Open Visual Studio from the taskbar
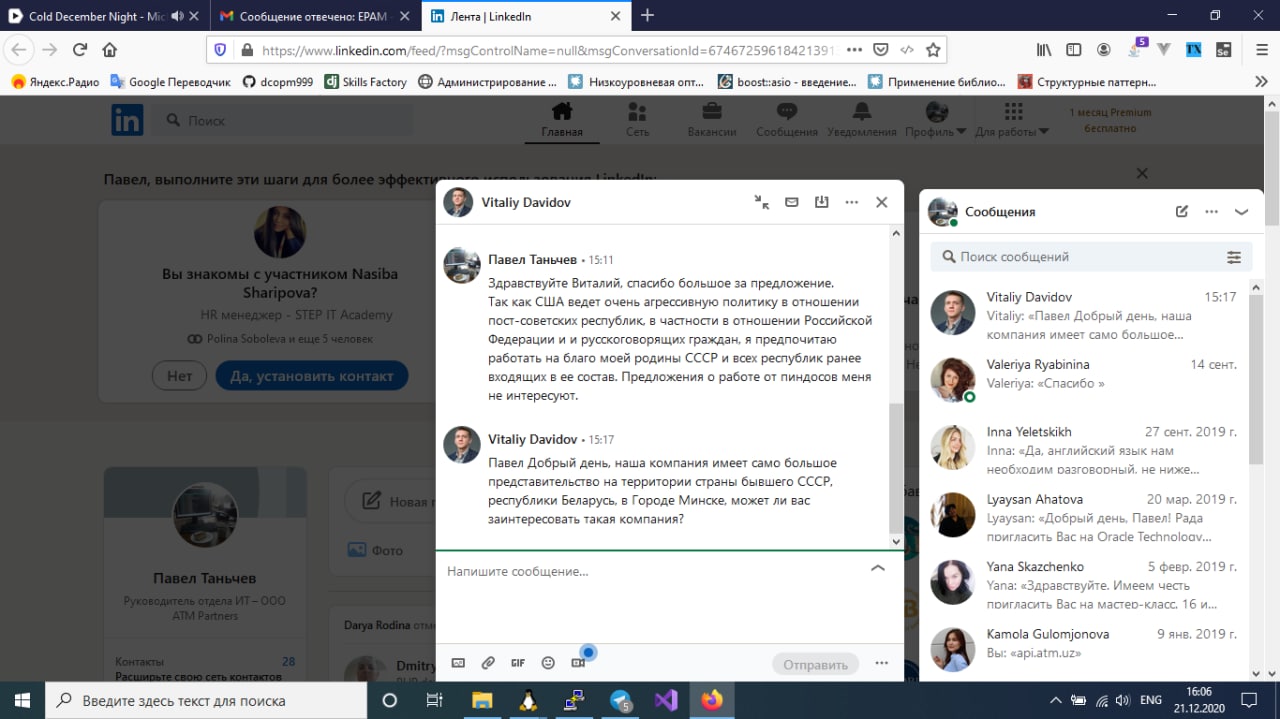The width and height of the screenshot is (1280, 719). click(666, 700)
